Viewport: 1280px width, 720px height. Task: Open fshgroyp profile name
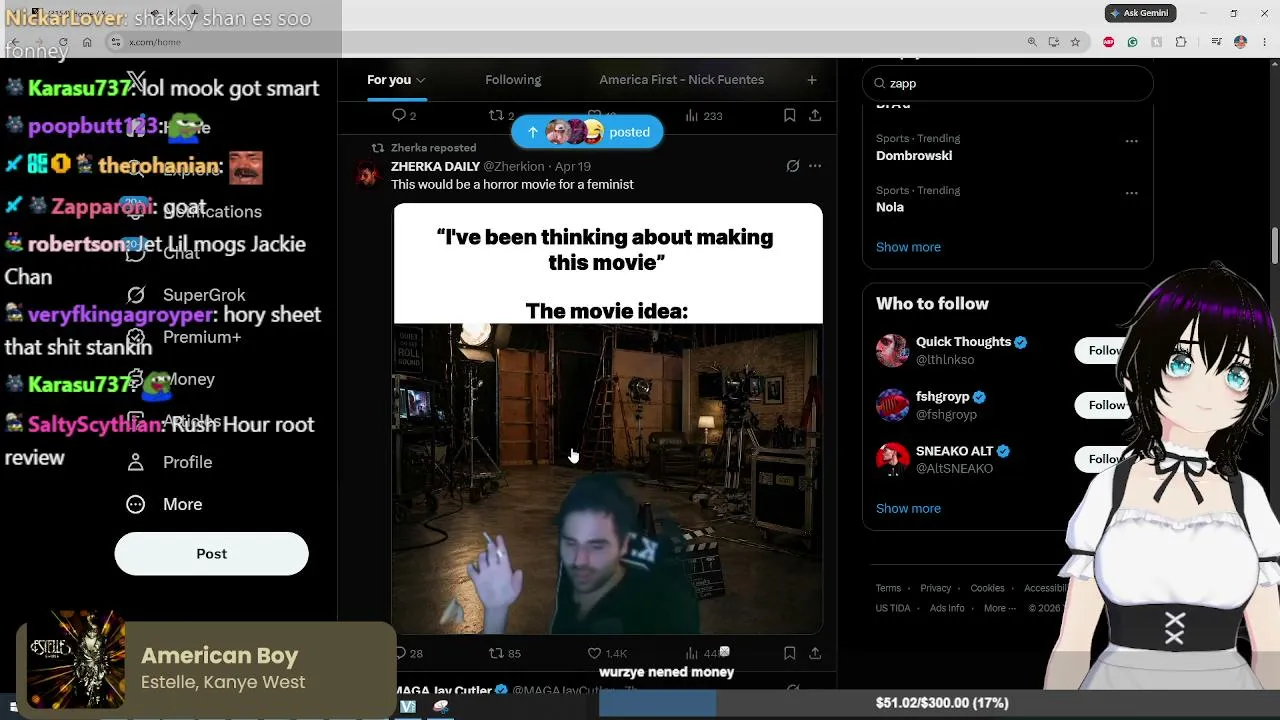(x=943, y=397)
